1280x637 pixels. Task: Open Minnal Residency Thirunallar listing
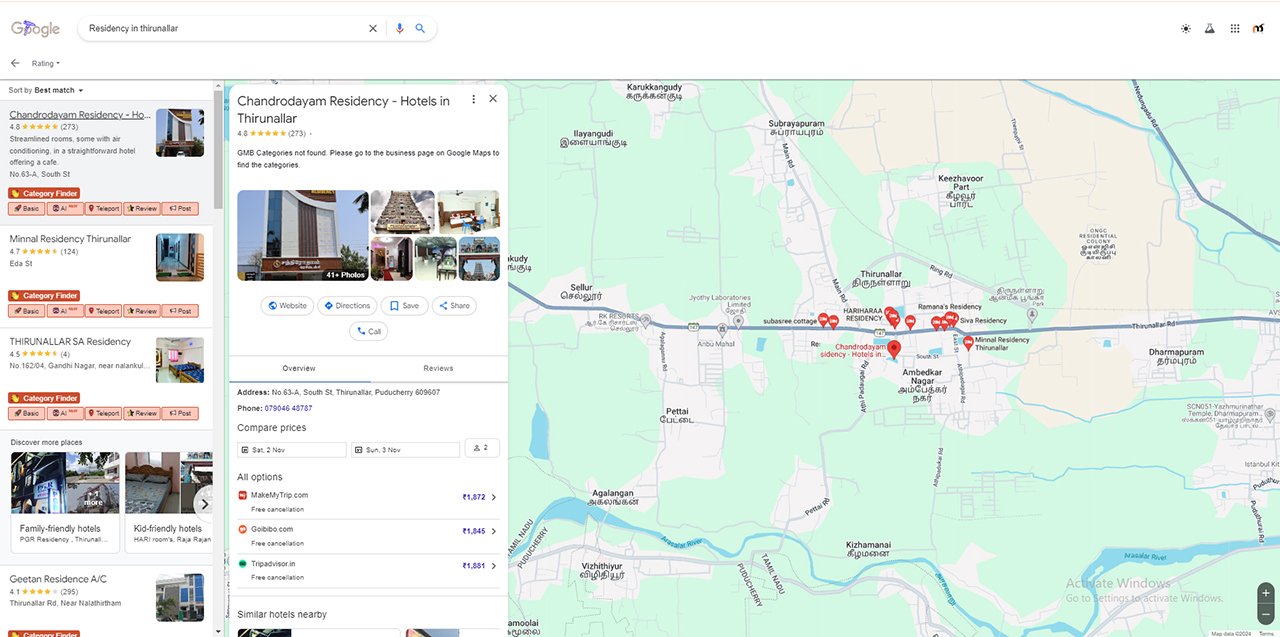click(x=70, y=239)
